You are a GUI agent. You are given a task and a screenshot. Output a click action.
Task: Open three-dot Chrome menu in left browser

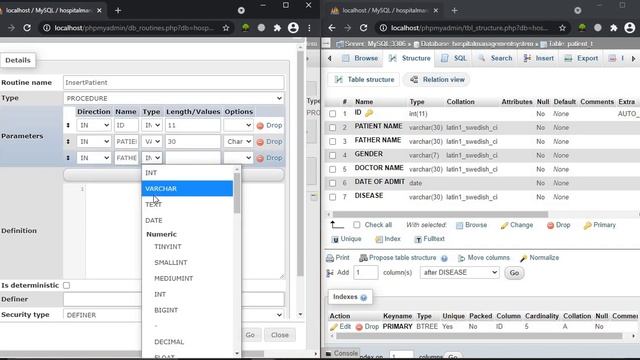(x=309, y=28)
